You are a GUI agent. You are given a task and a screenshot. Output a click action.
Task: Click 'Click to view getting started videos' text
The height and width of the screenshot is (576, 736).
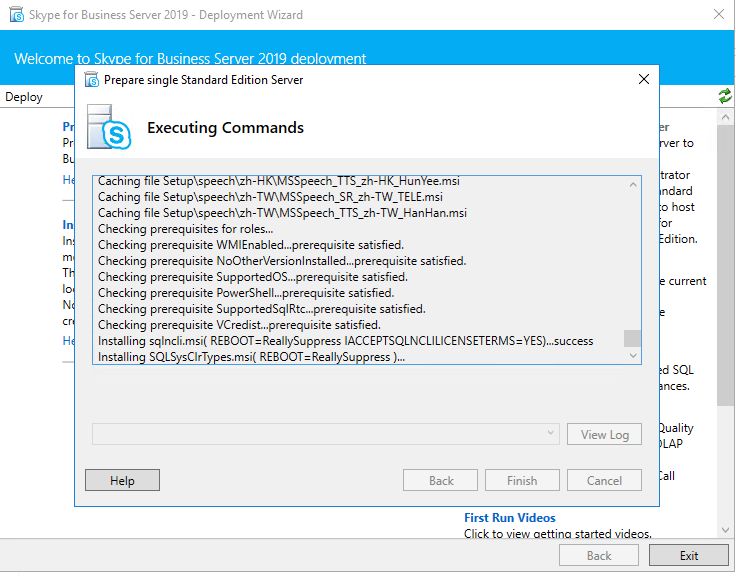tap(558, 533)
